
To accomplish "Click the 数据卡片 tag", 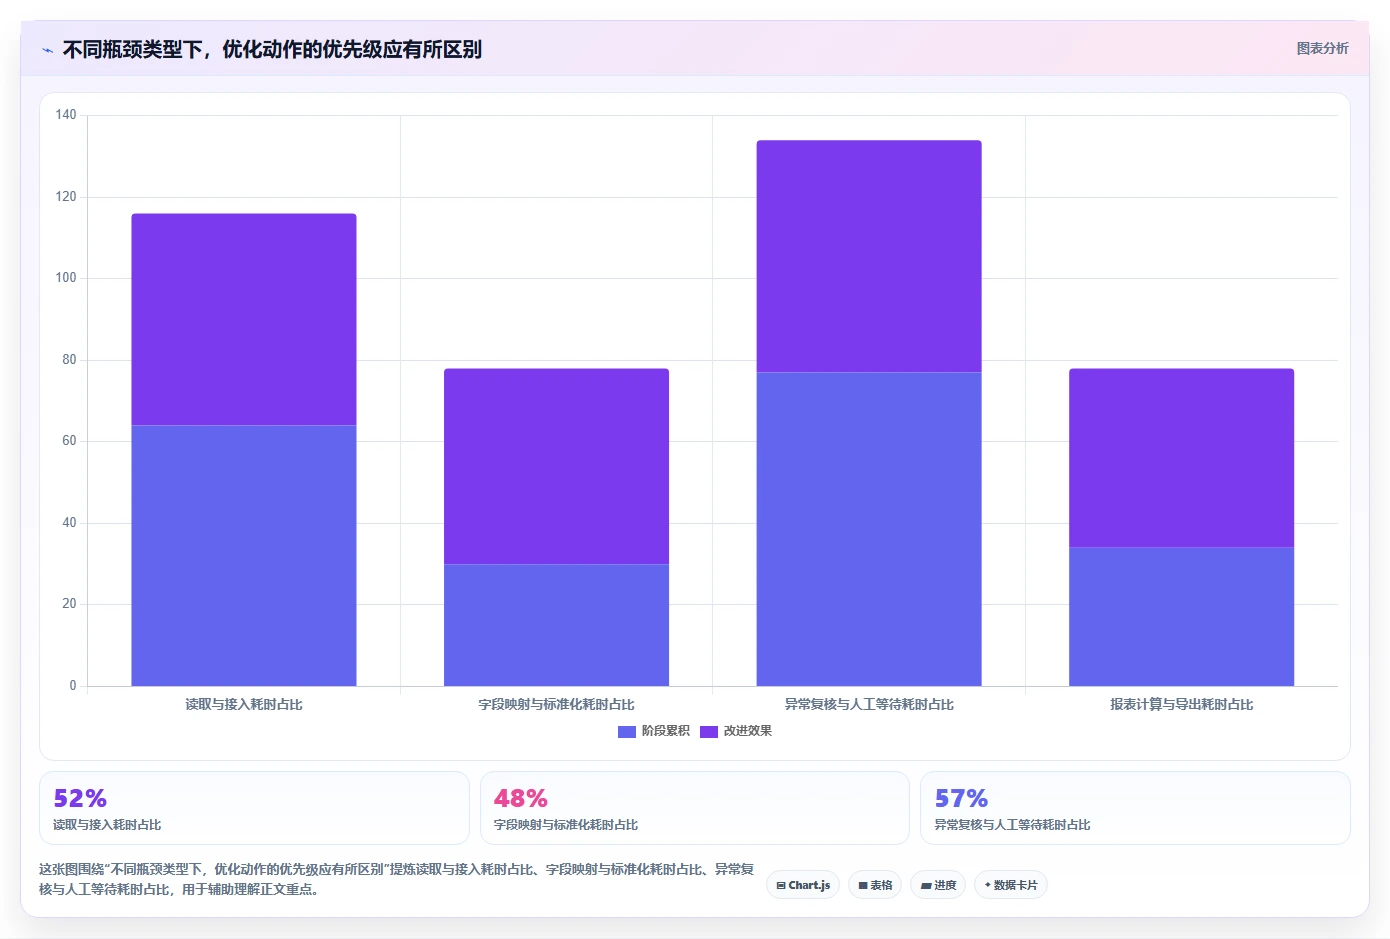I will (x=1011, y=885).
